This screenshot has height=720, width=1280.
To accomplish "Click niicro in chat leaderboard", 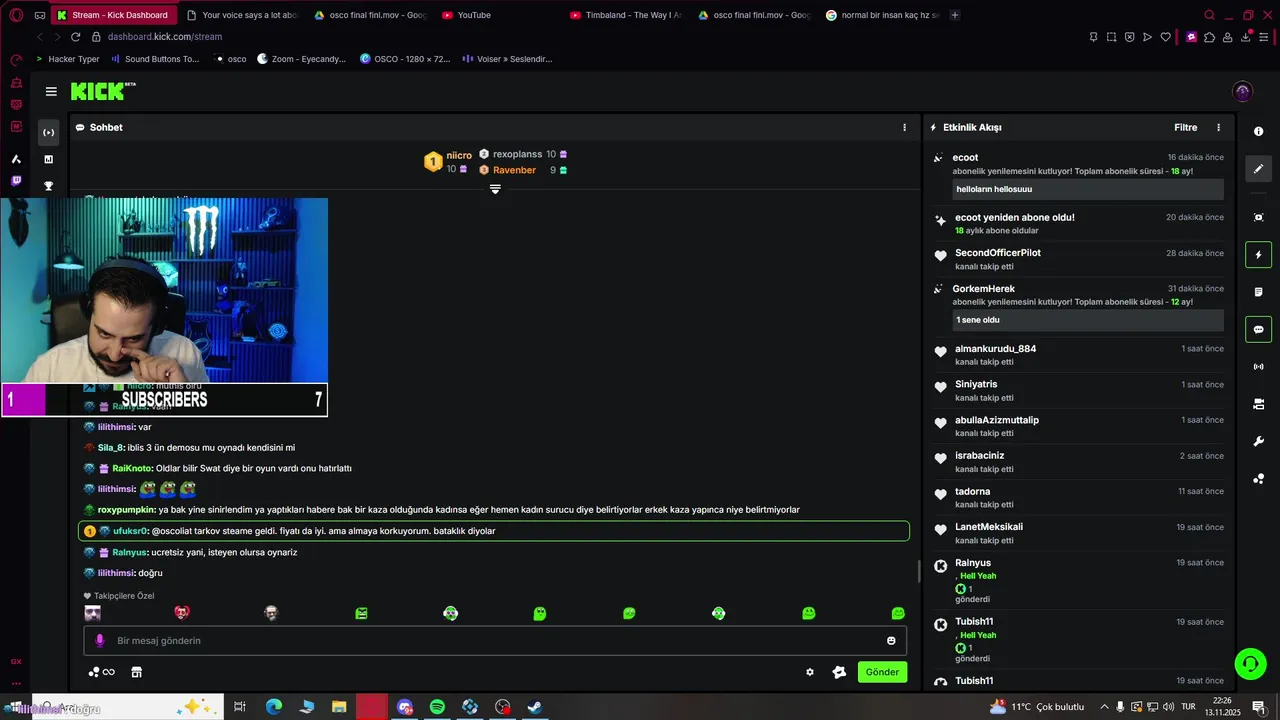I will [459, 155].
